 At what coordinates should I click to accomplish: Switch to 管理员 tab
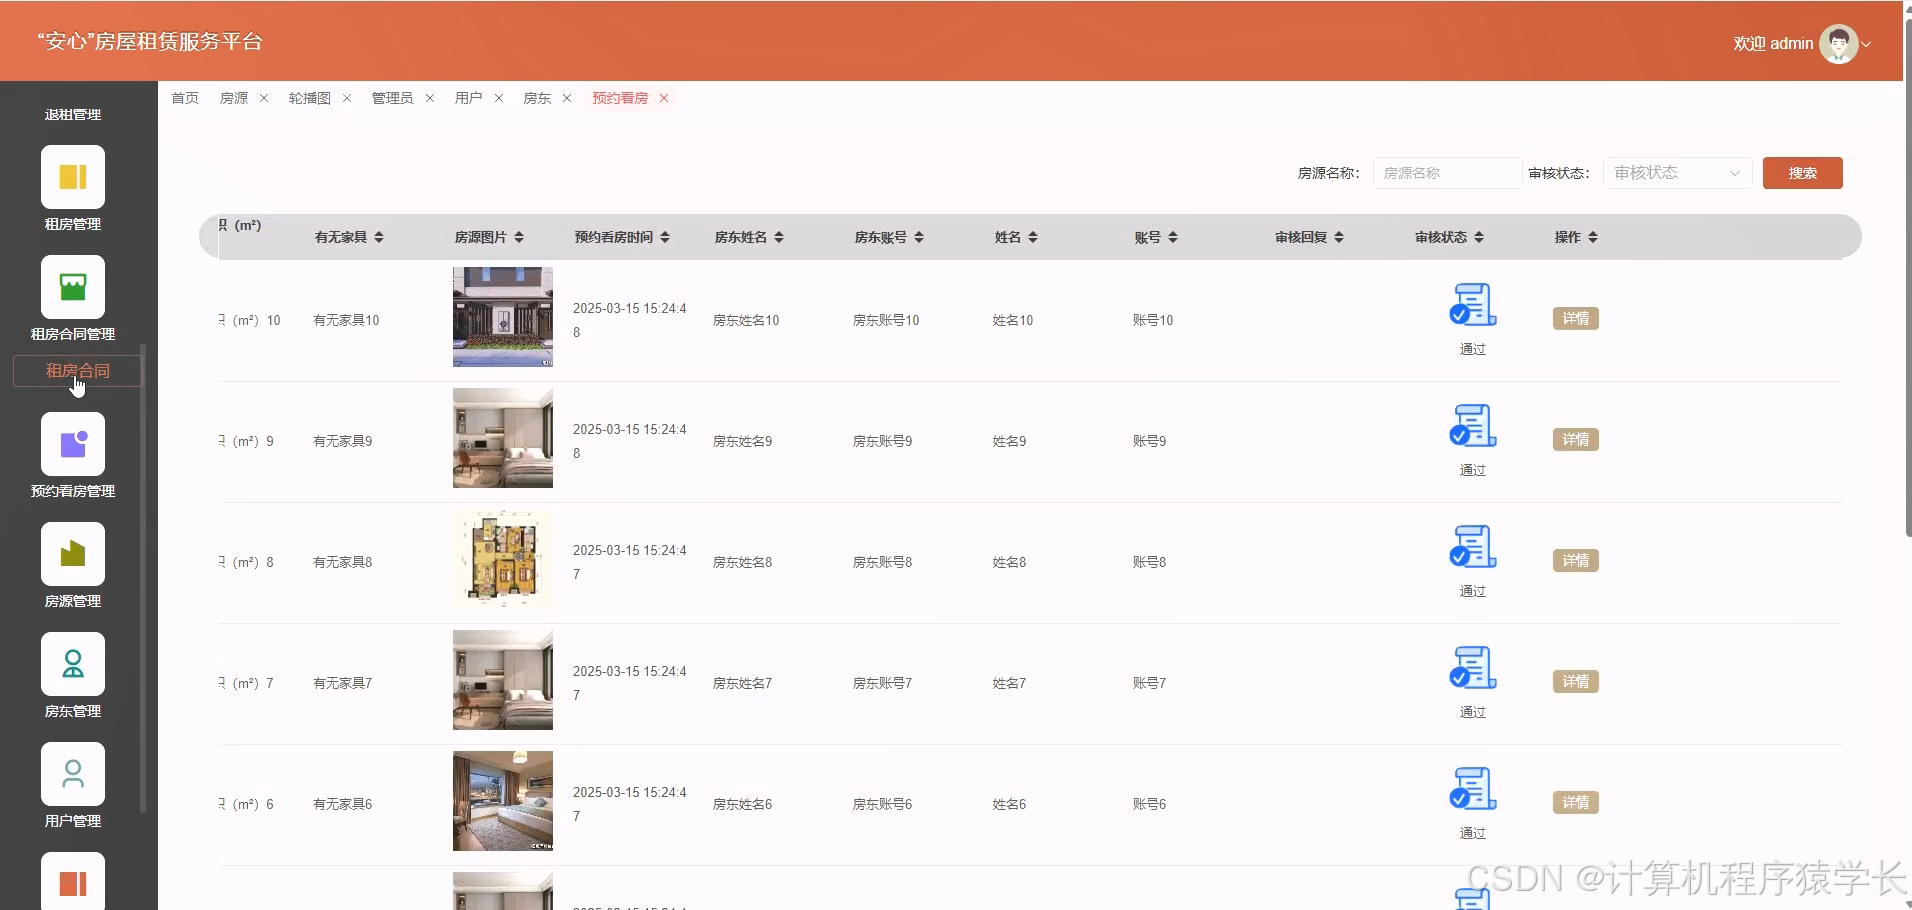coord(392,98)
